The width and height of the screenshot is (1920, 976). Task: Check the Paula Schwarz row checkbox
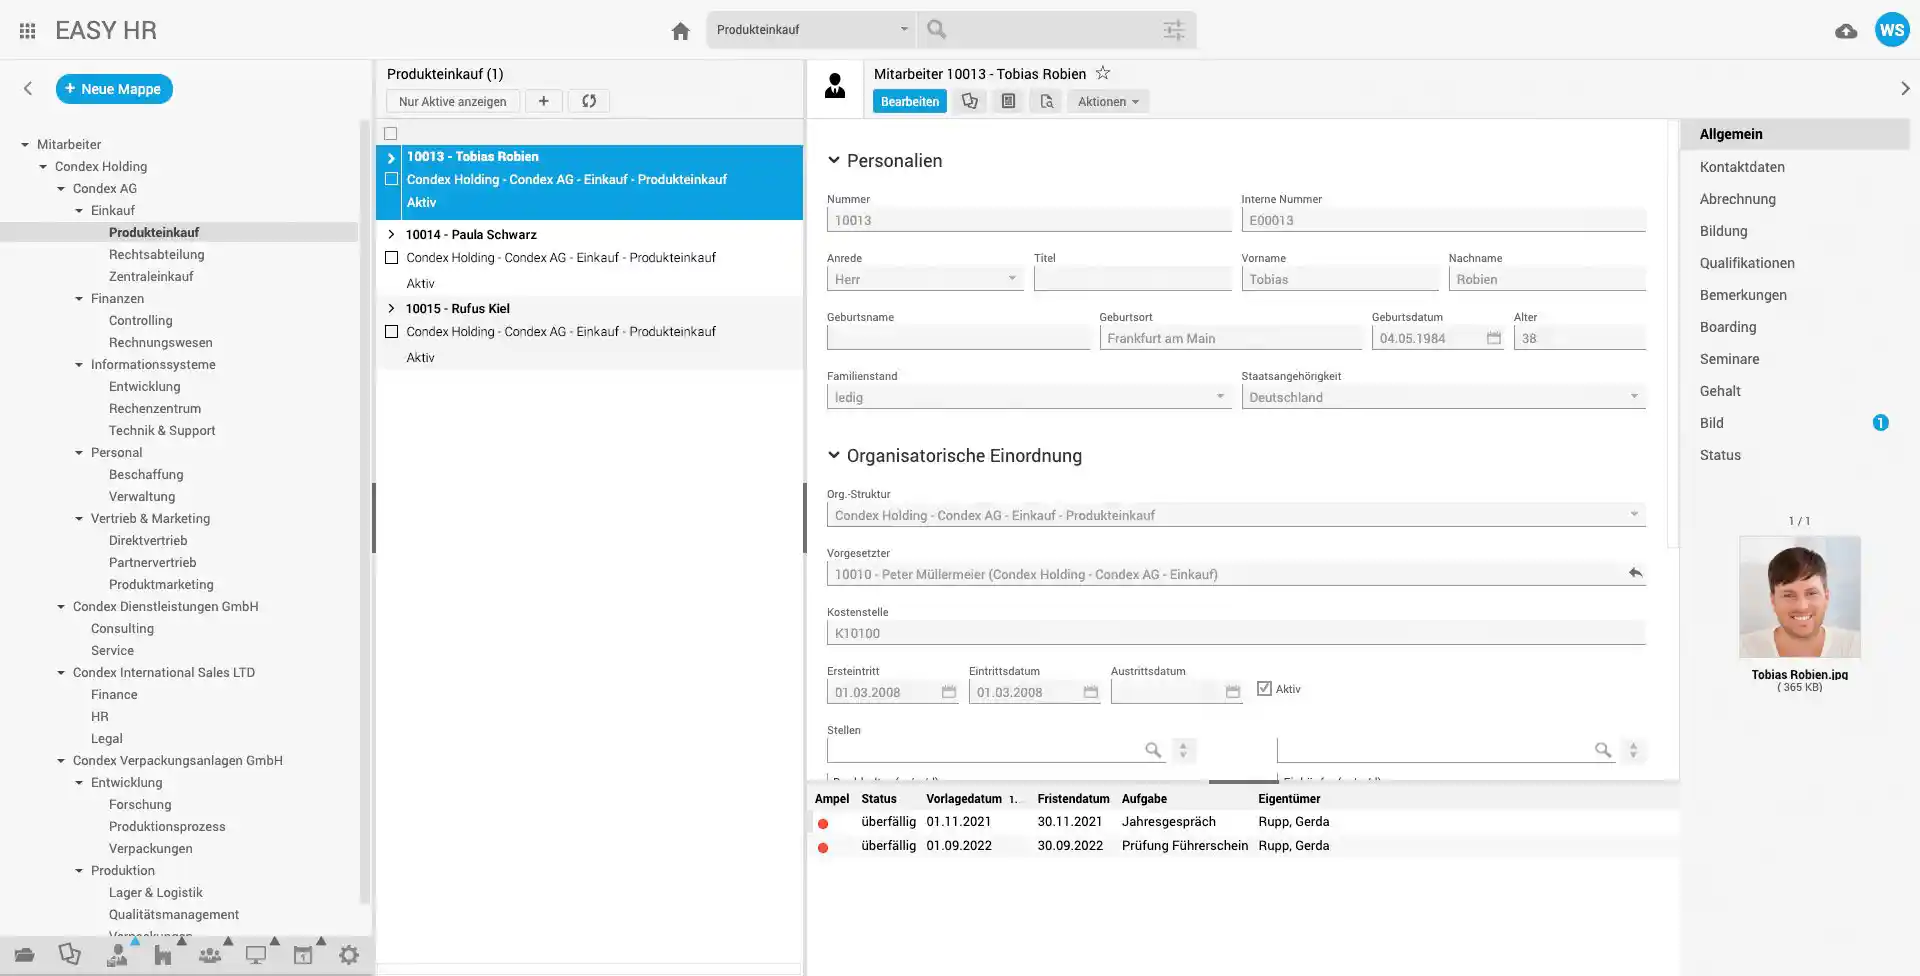[392, 258]
